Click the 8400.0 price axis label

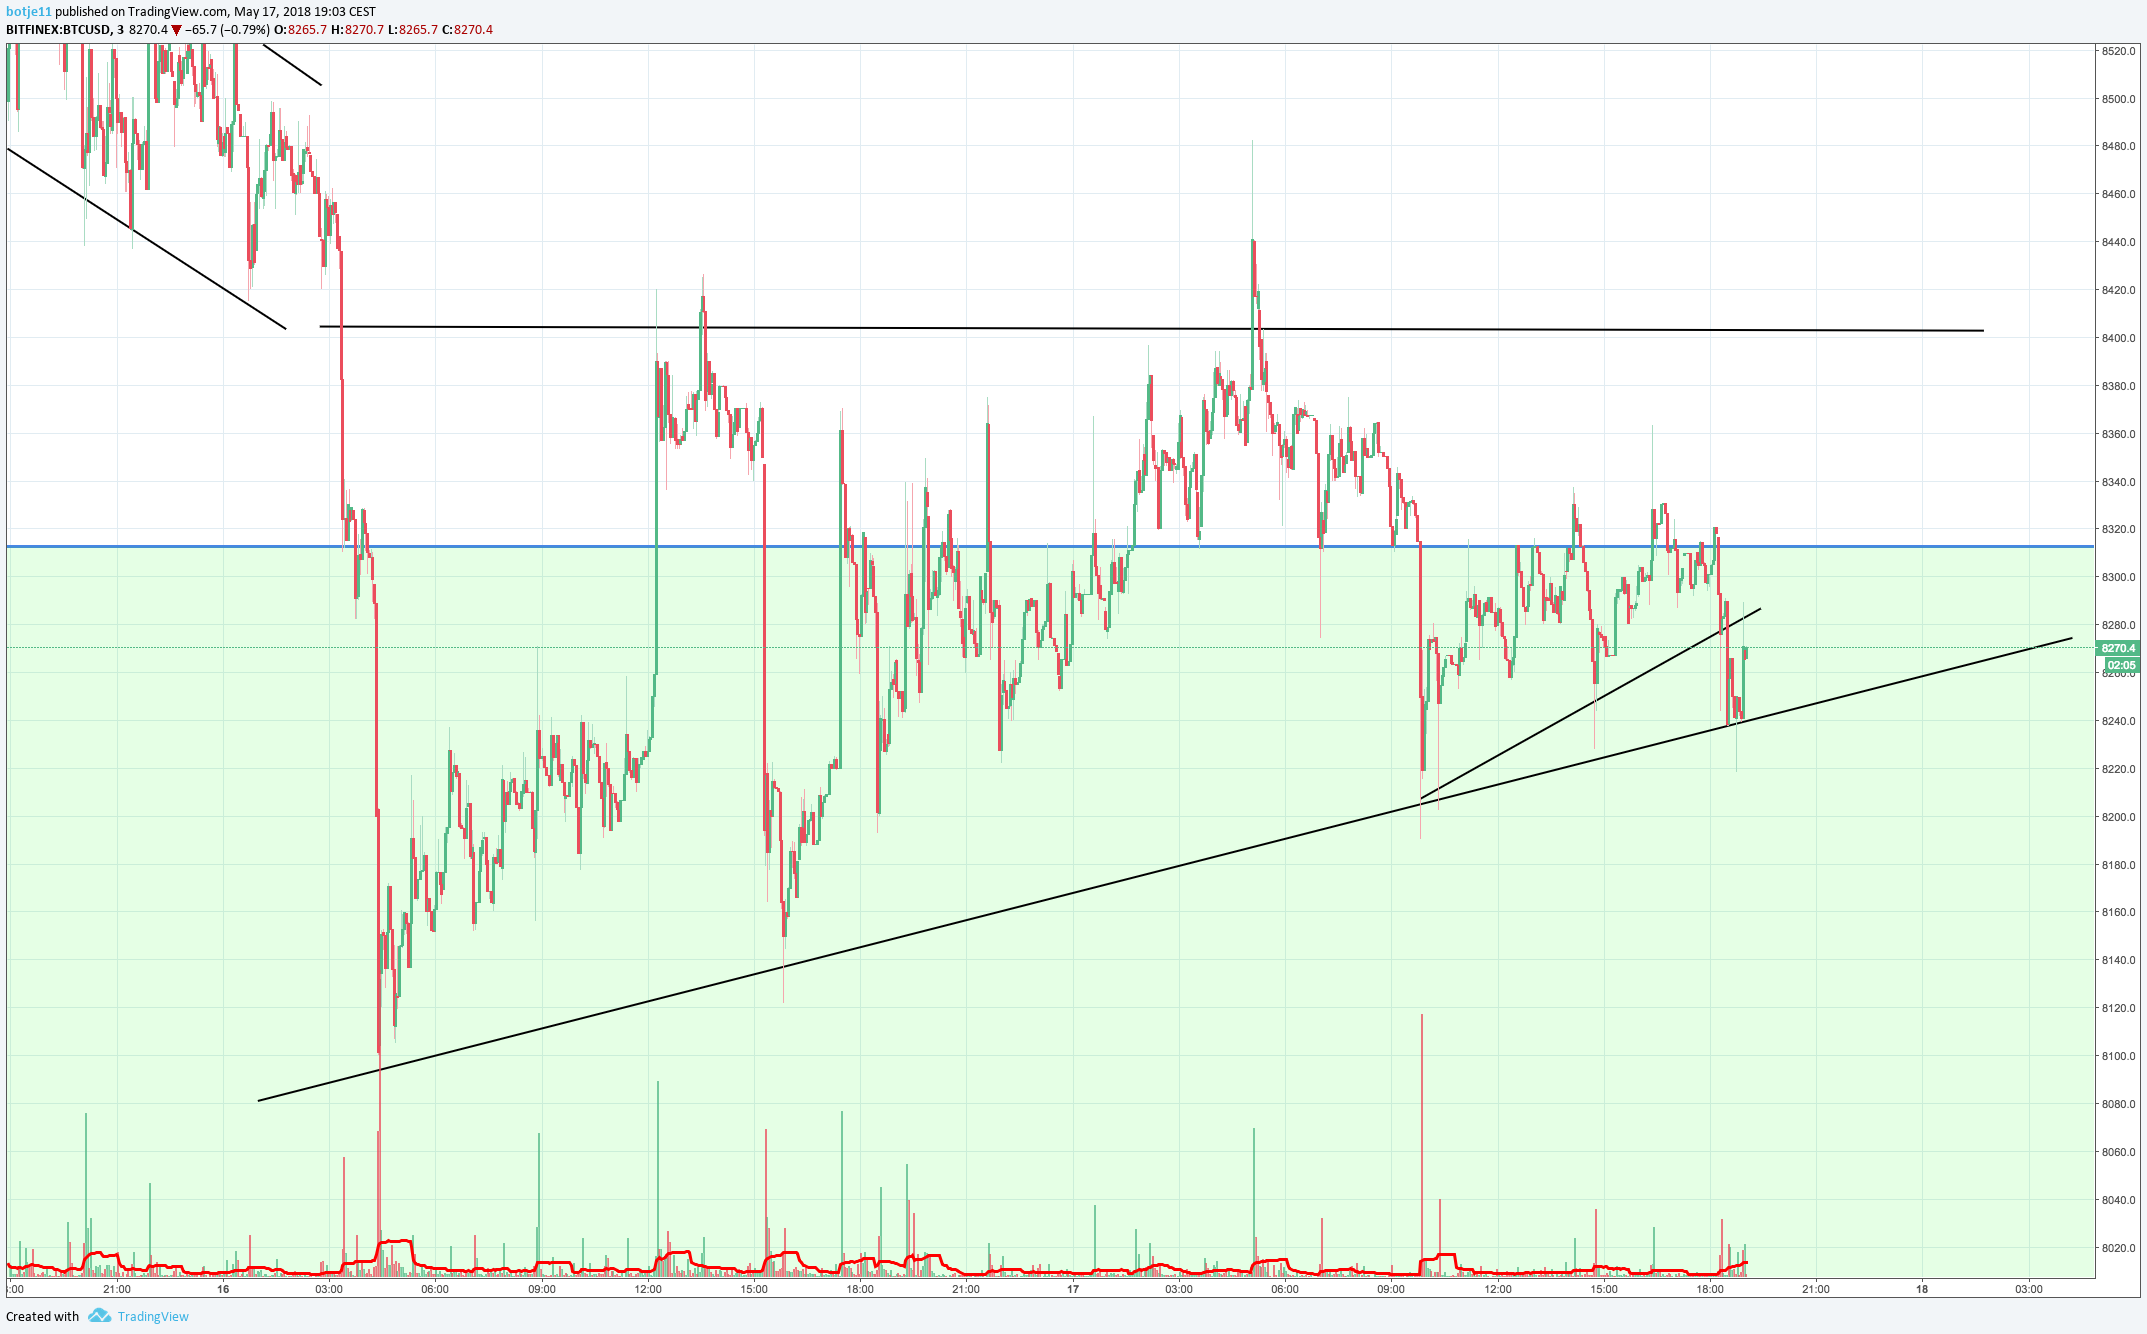(x=2118, y=338)
